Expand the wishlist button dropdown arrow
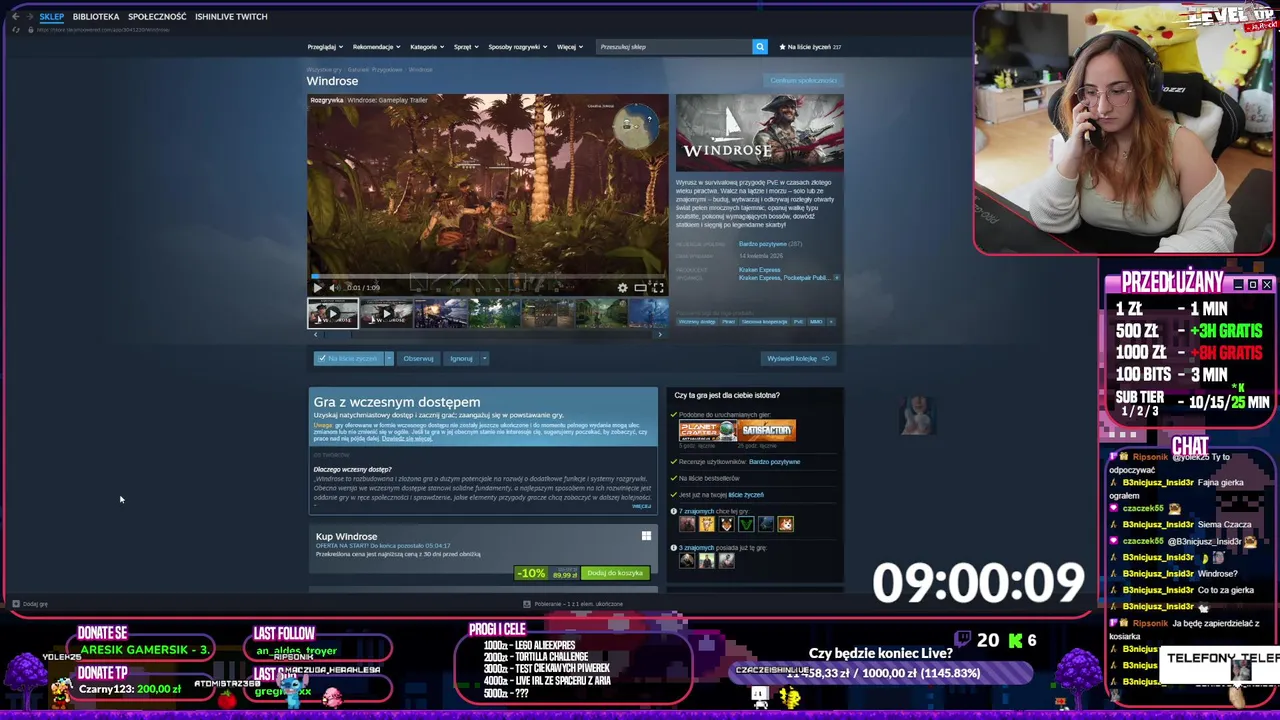The image size is (1280, 720). (x=389, y=358)
